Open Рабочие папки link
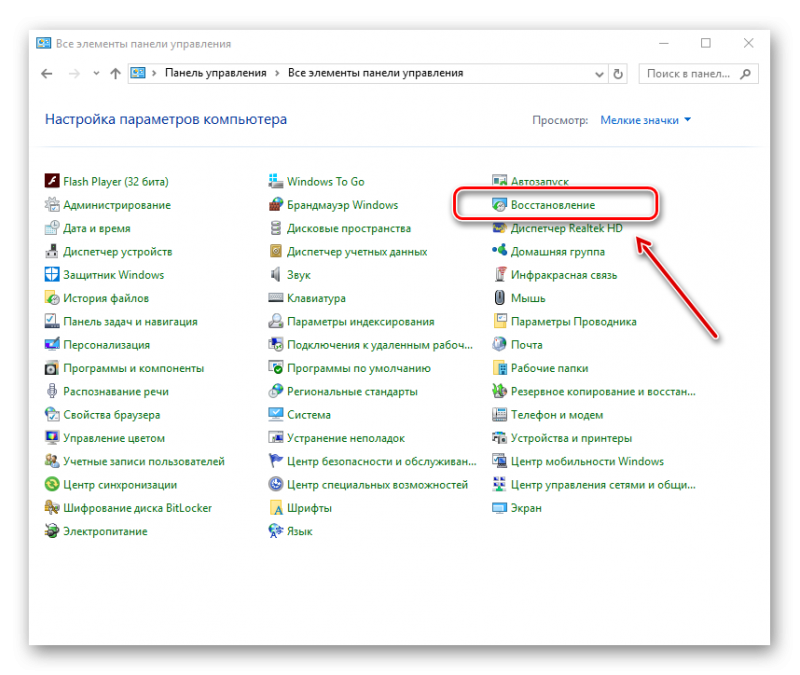The height and width of the screenshot is (675, 800). 549,368
